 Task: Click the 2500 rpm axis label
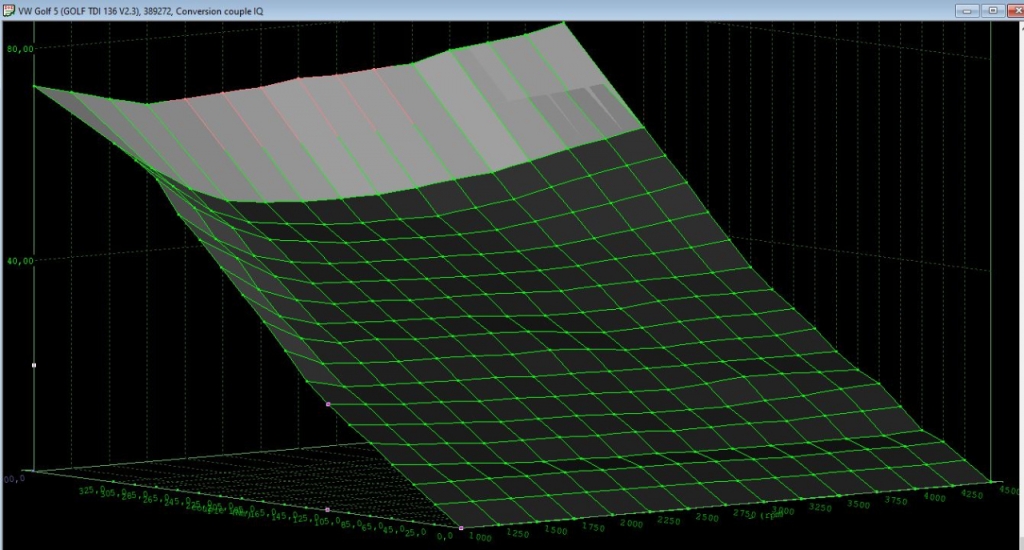point(707,517)
